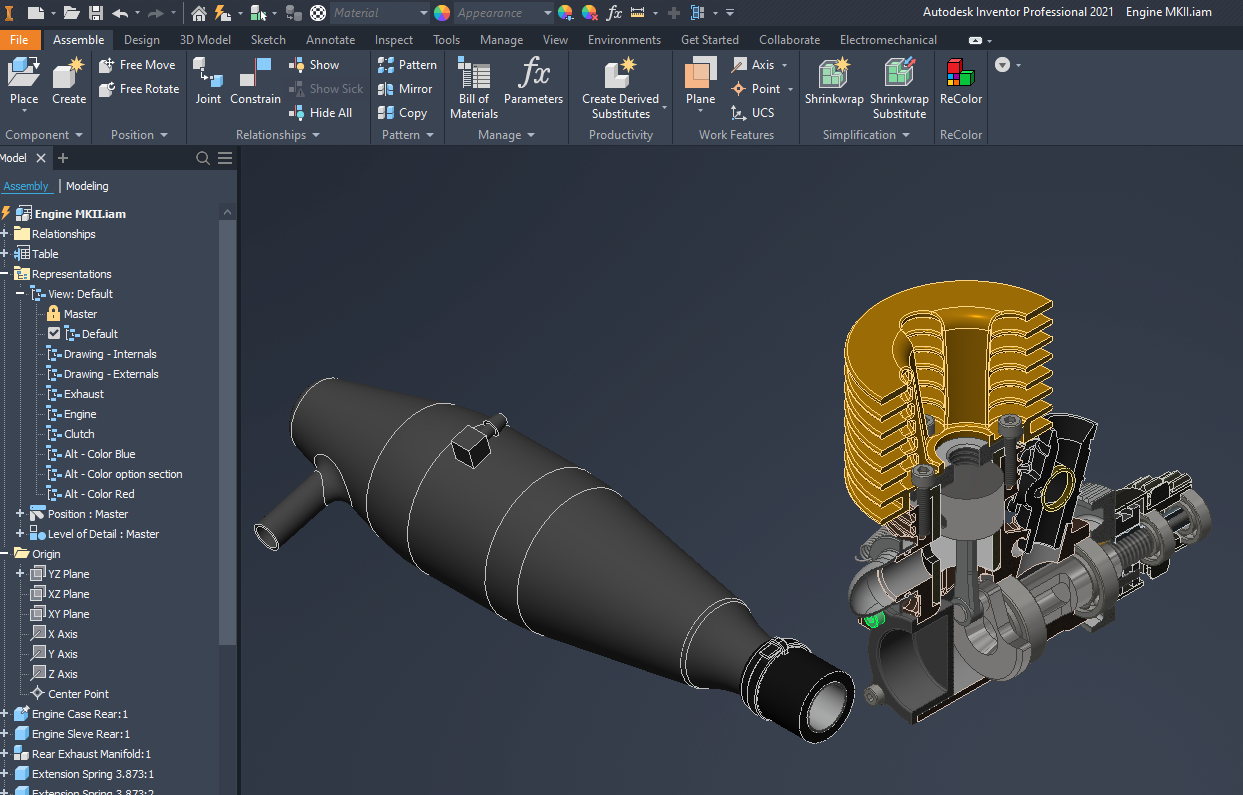Click the ReColor tool icon
The image size is (1243, 795).
click(960, 75)
